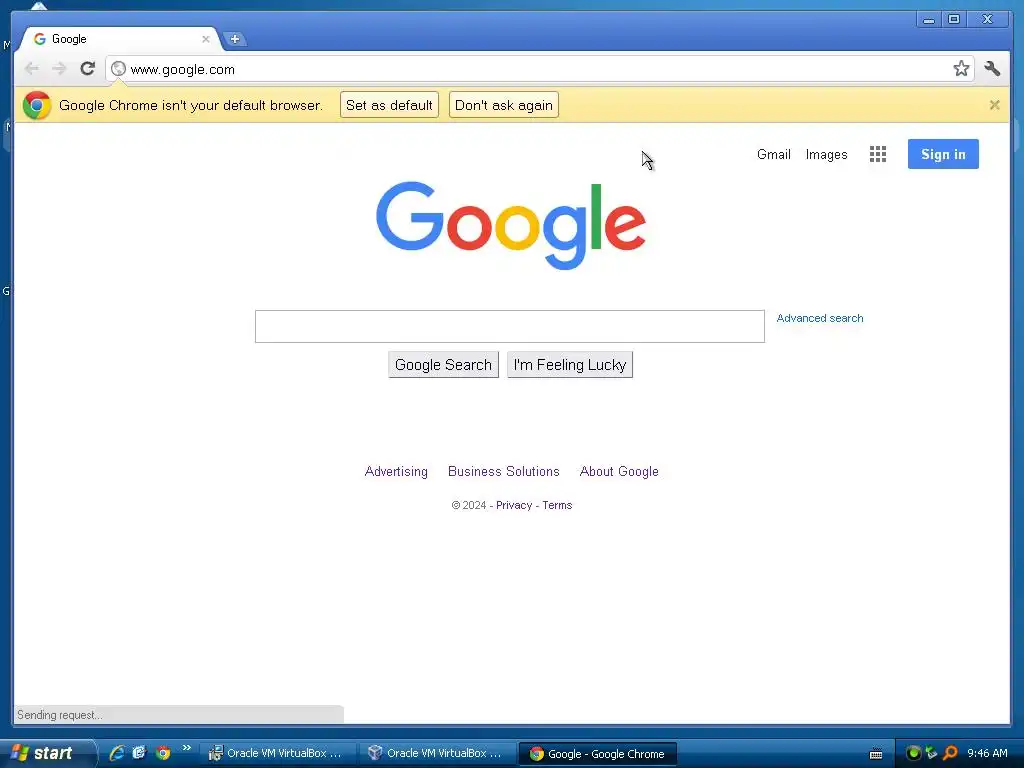This screenshot has height=768, width=1024.
Task: Click the orange magnifier tray icon
Action: [x=950, y=753]
